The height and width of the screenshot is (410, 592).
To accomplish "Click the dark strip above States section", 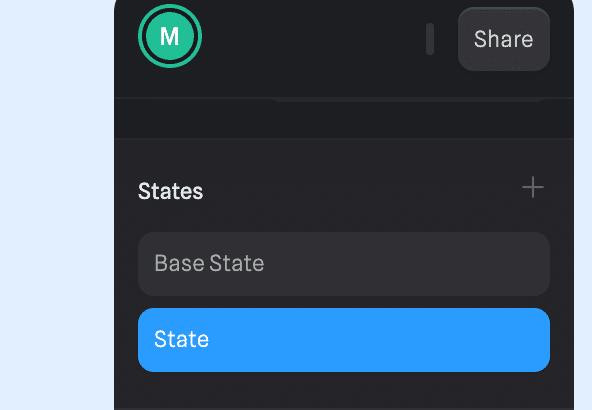I will click(344, 119).
